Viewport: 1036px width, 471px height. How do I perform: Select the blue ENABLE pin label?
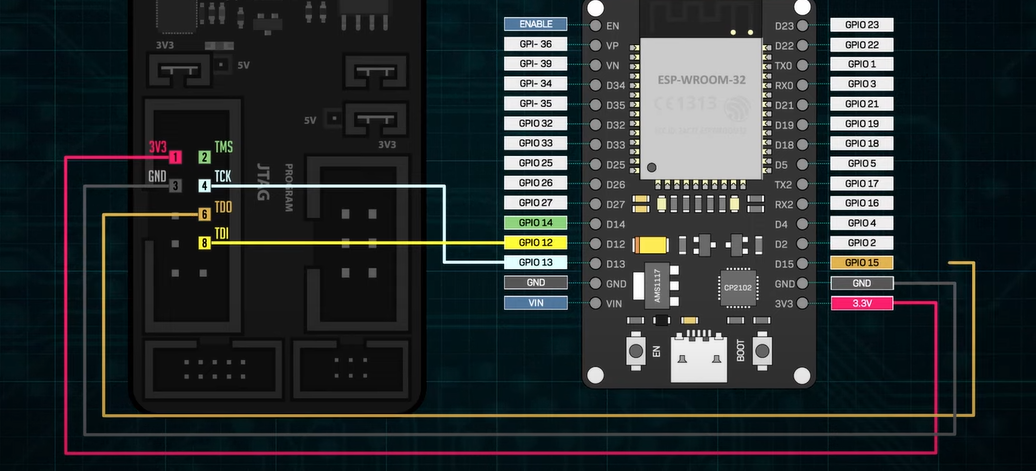coord(536,24)
